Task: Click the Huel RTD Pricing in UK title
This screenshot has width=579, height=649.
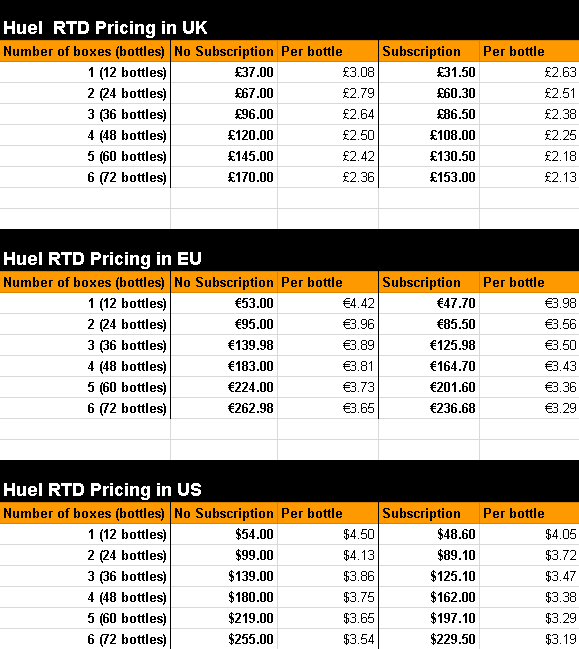Action: point(105,28)
